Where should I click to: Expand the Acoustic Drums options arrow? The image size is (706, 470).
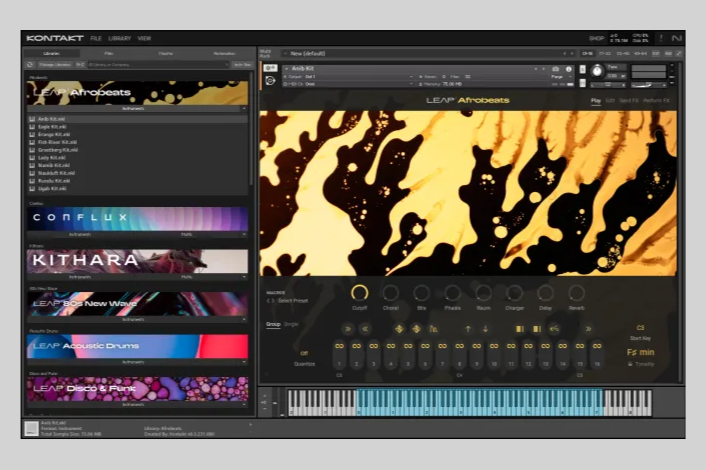[244, 362]
